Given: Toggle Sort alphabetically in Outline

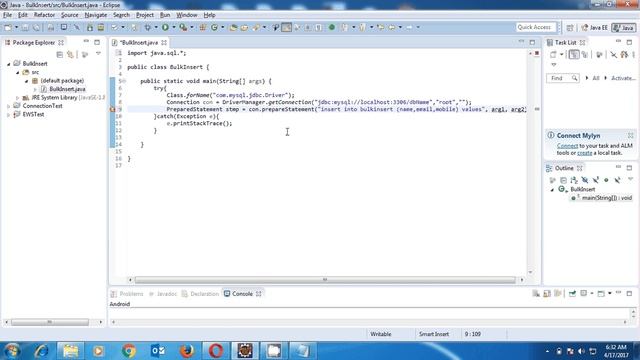Looking at the screenshot, I should (574, 180).
